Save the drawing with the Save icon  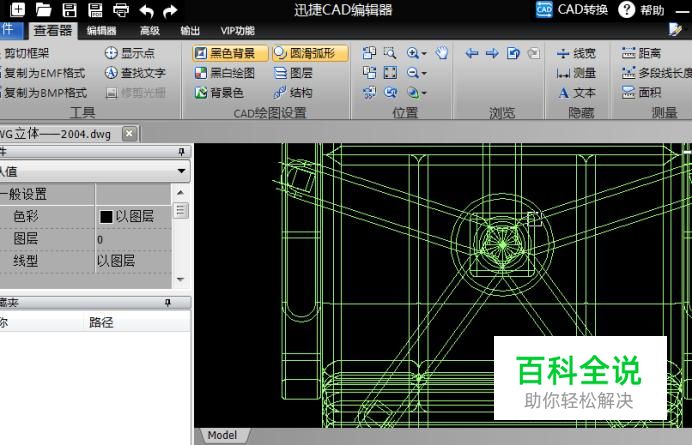point(69,9)
